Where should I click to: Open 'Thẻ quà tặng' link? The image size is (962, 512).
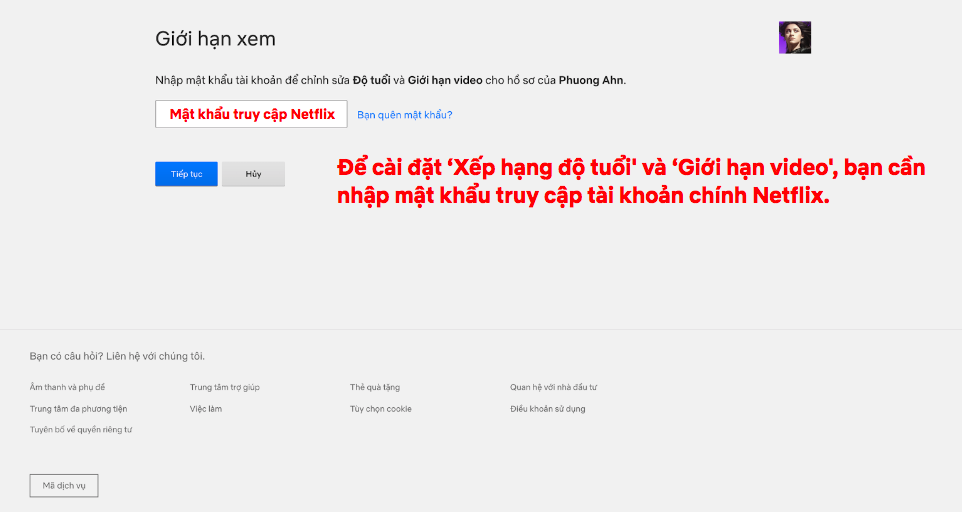point(375,388)
